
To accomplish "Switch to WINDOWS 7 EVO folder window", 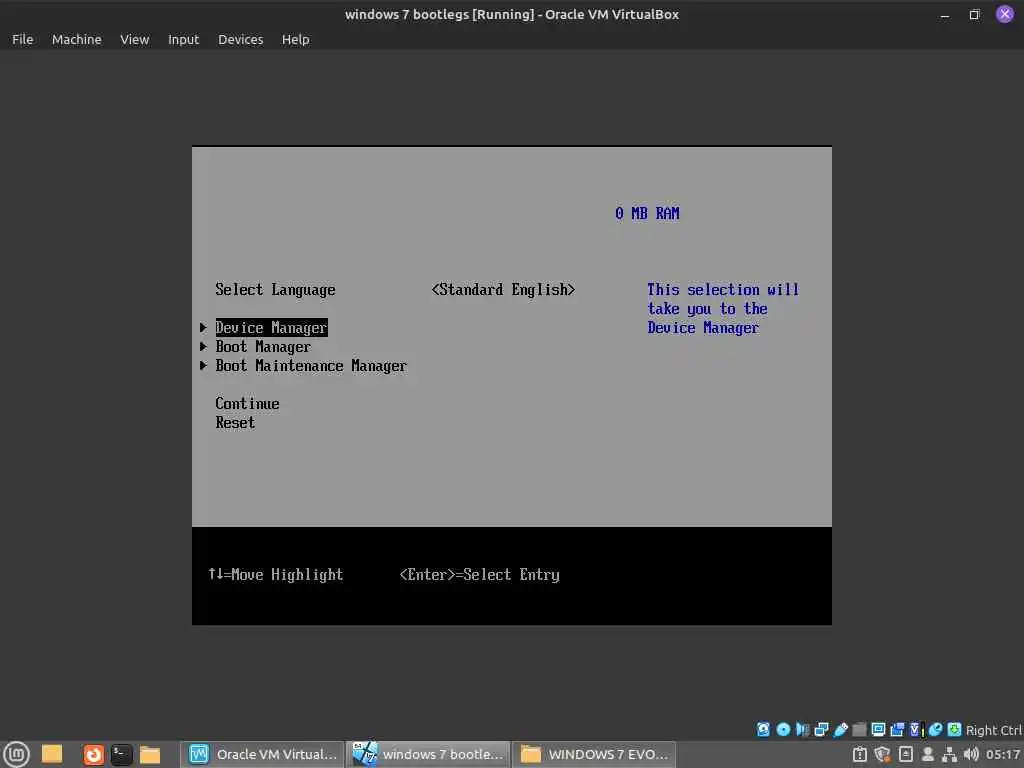I will coord(594,754).
